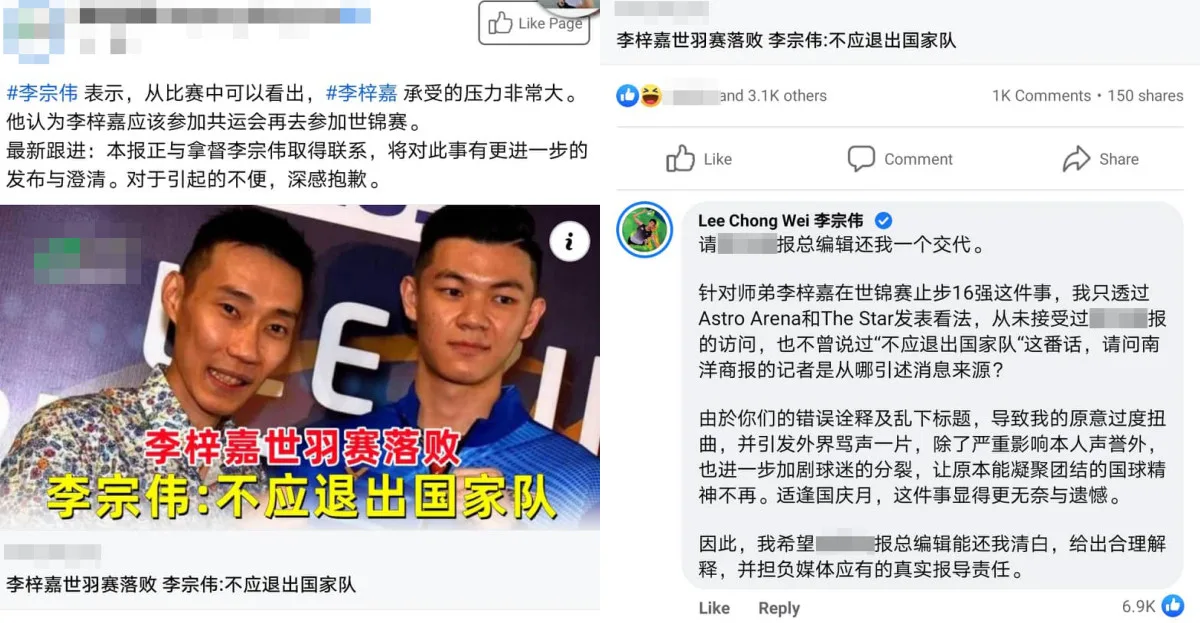The image size is (1200, 623).
Task: Click the blue like reaction icon
Action: pos(628,96)
